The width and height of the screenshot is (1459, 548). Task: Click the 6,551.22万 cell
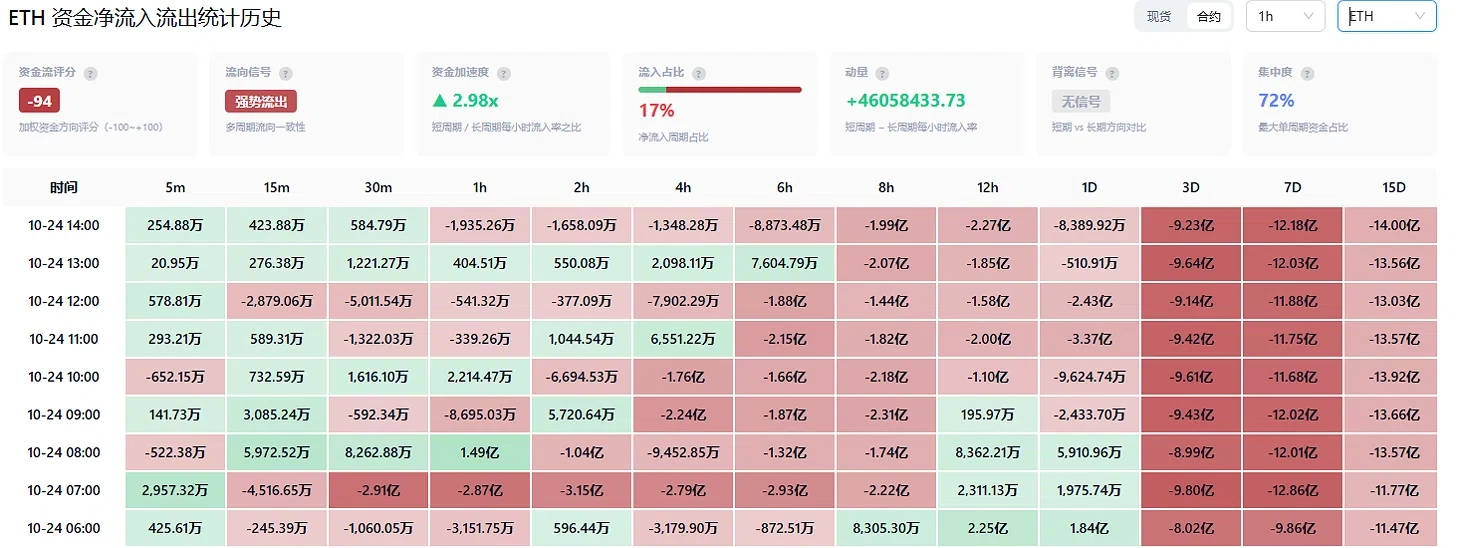(x=683, y=339)
